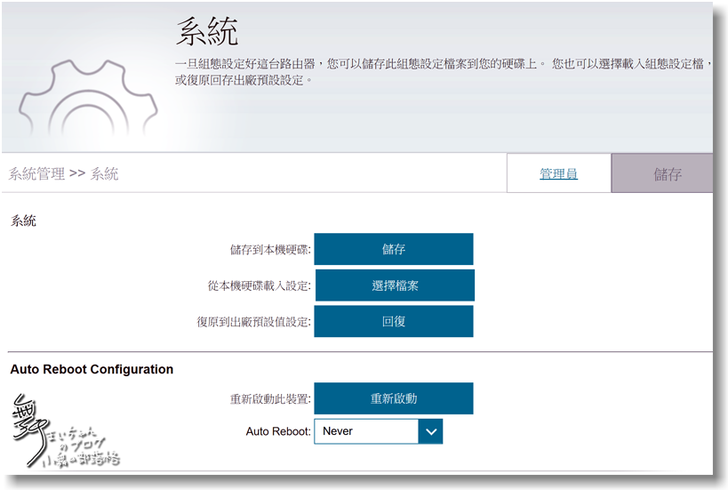Click the header description paragraph text
This screenshot has height=490, width=728.
pos(440,71)
